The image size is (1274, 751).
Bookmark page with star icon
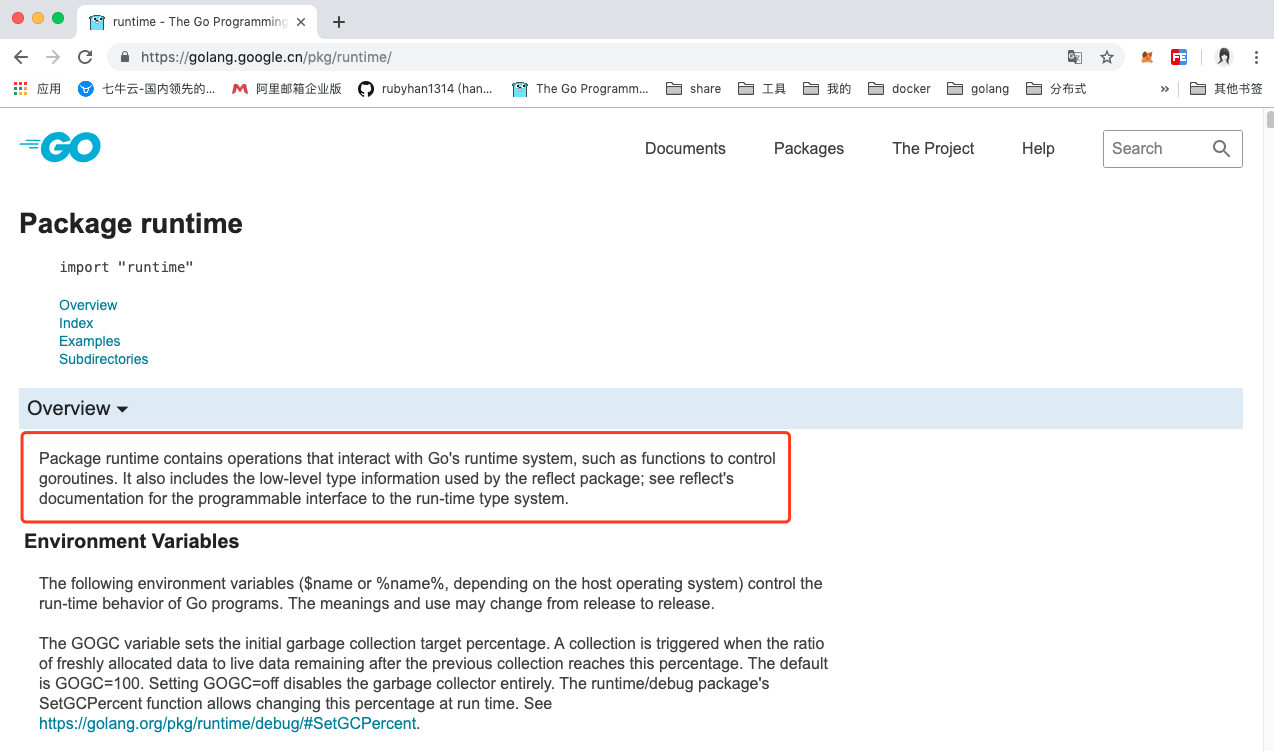click(x=1107, y=57)
